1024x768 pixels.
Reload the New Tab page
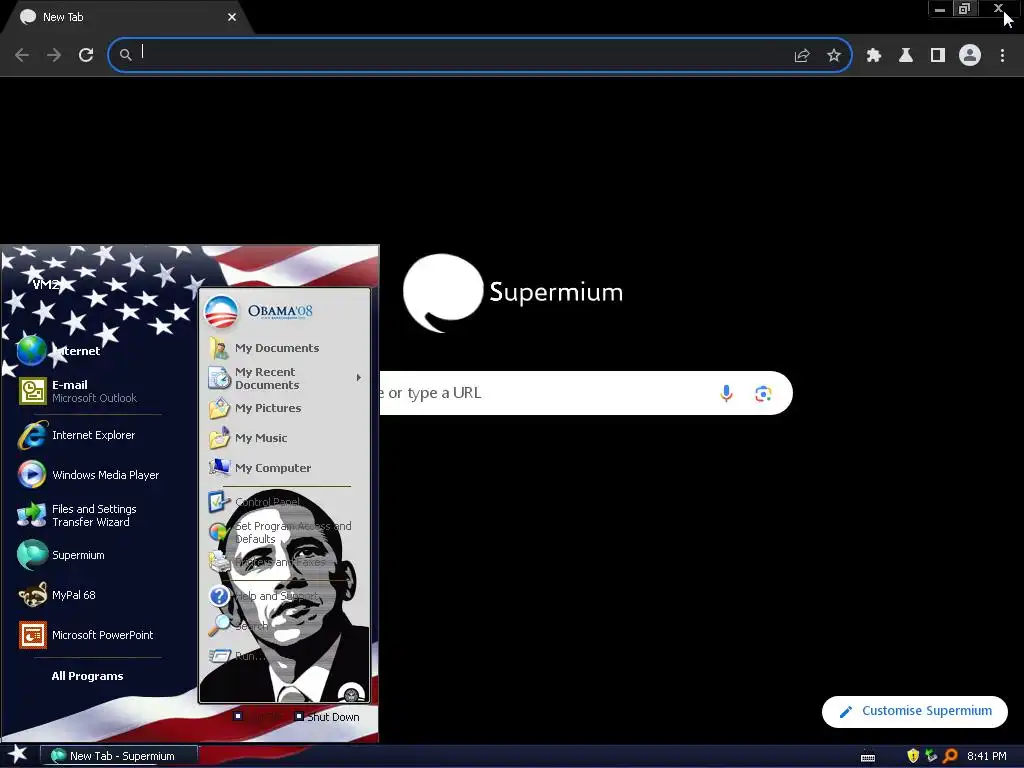click(x=86, y=55)
